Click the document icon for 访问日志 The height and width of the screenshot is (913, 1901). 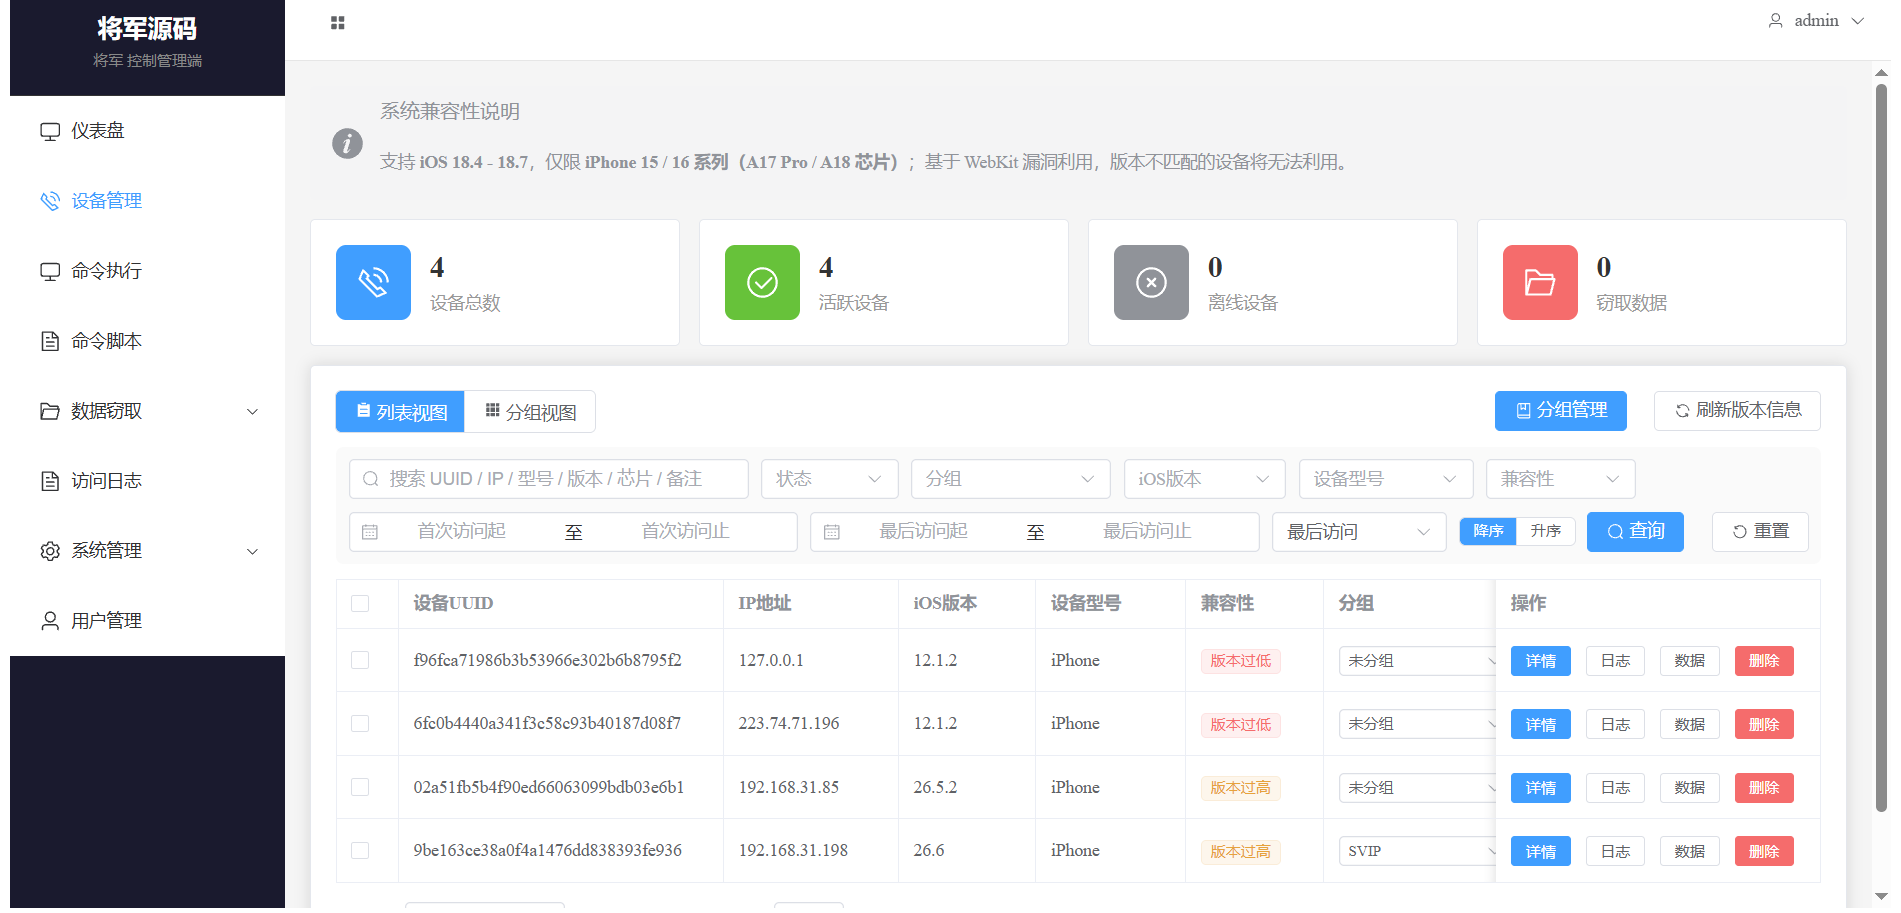click(50, 481)
